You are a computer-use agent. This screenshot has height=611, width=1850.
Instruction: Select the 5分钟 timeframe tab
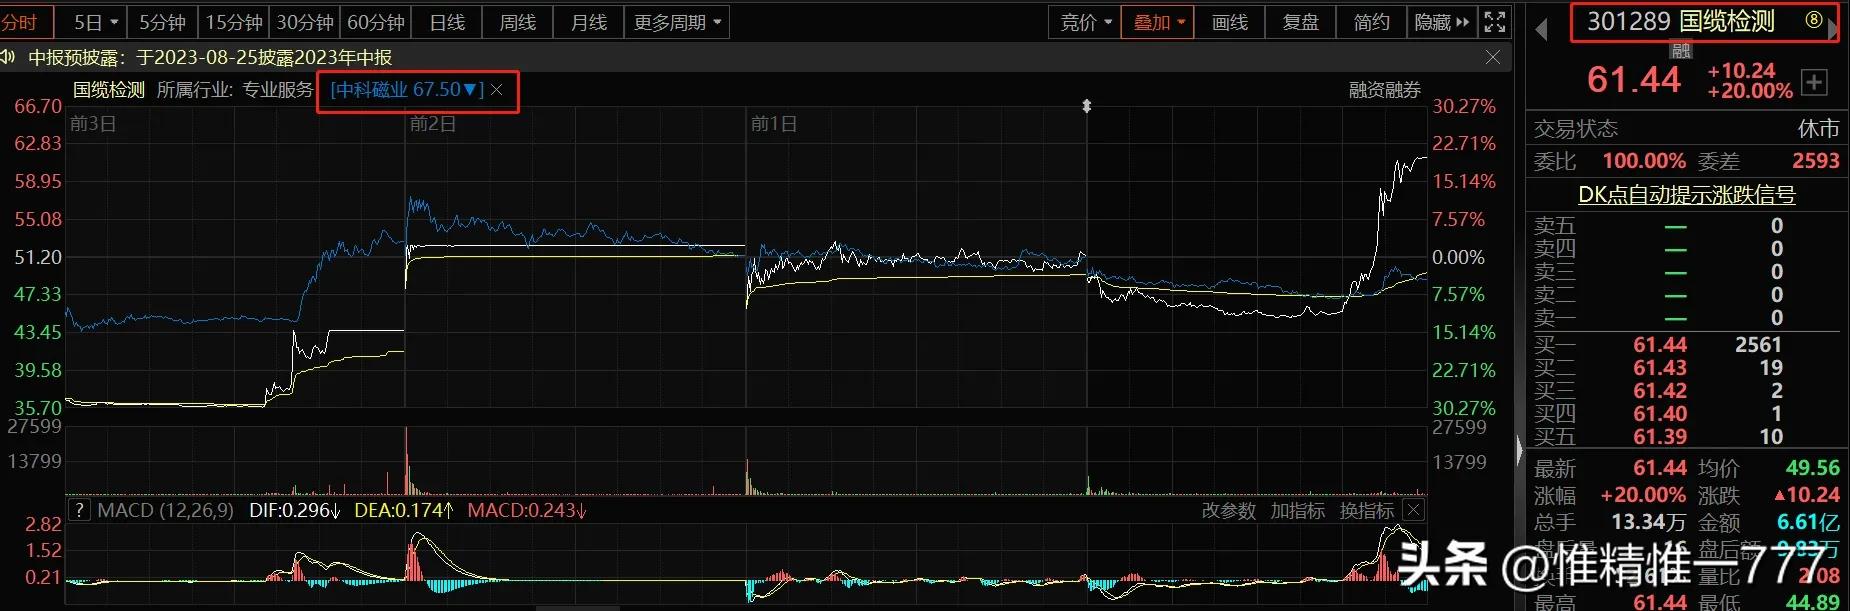pyautogui.click(x=162, y=22)
